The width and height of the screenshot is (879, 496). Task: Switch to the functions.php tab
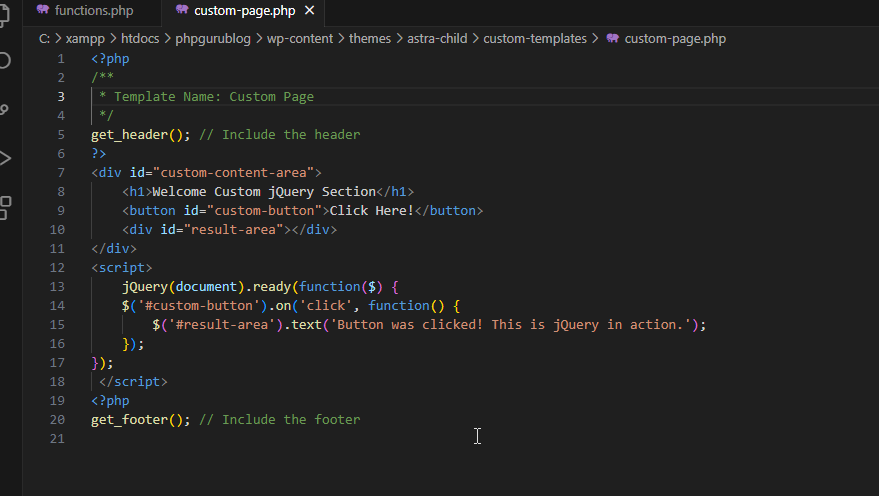[93, 10]
